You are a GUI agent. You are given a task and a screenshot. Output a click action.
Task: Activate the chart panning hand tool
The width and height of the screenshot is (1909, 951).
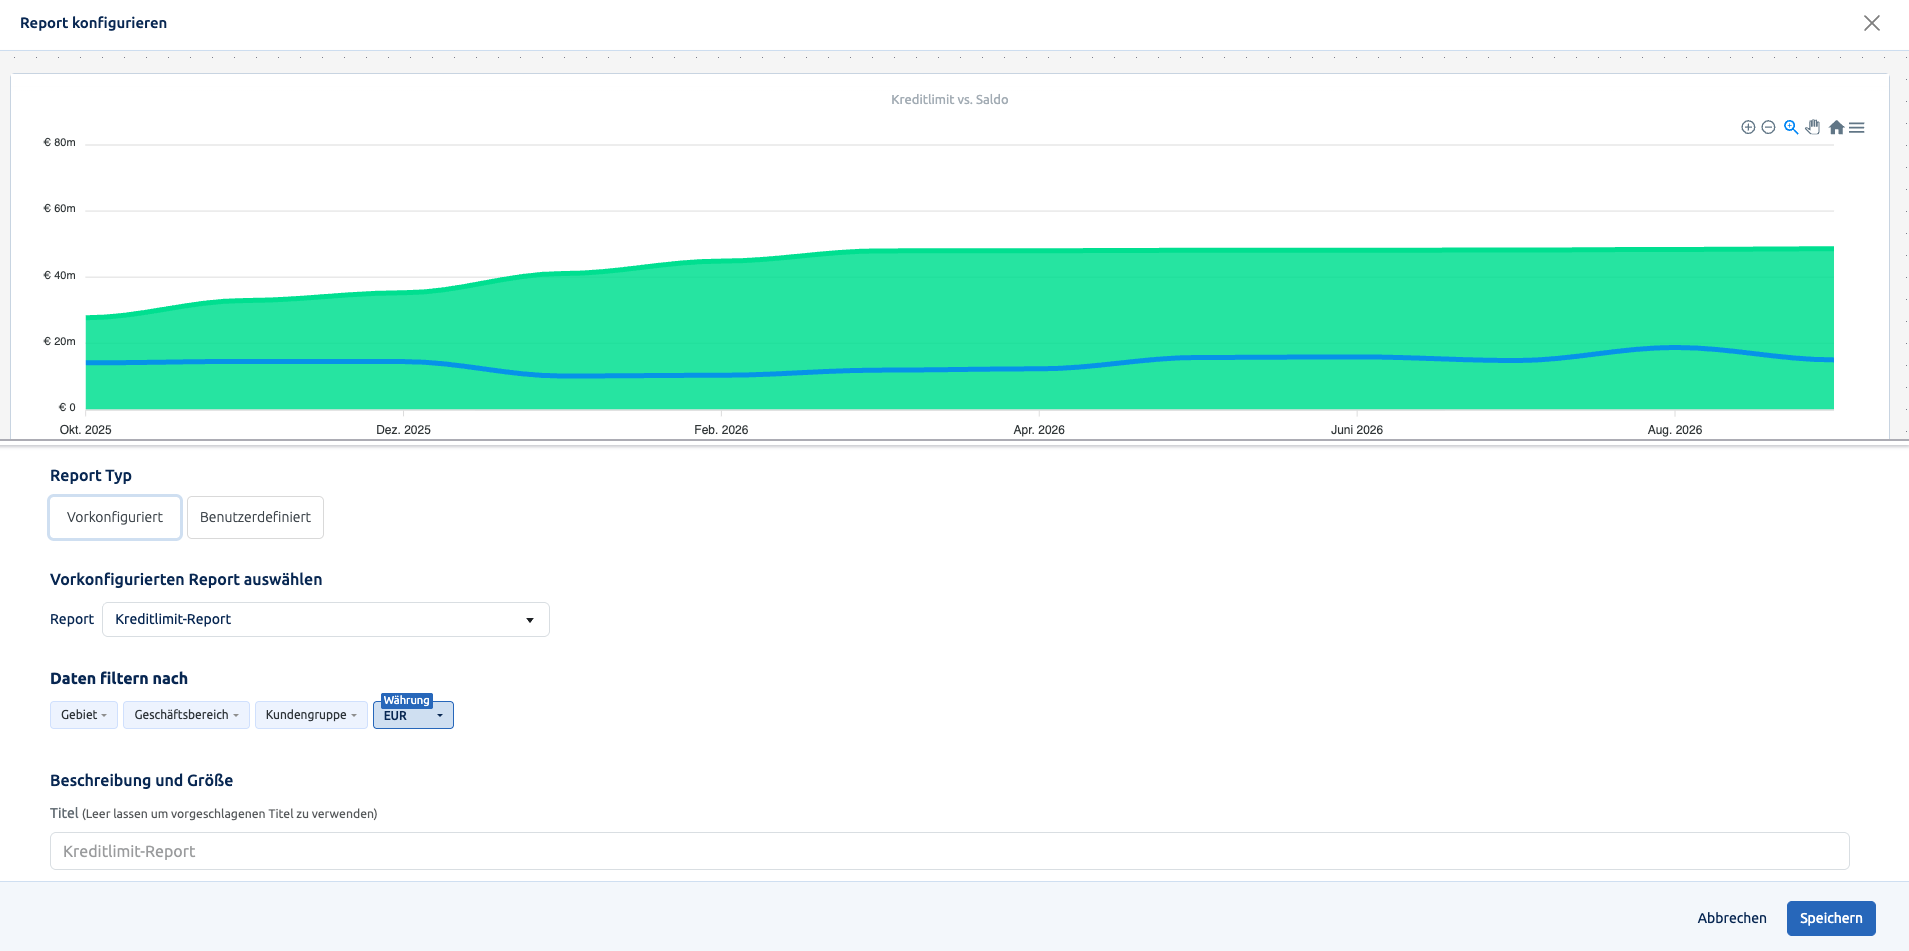(x=1813, y=127)
